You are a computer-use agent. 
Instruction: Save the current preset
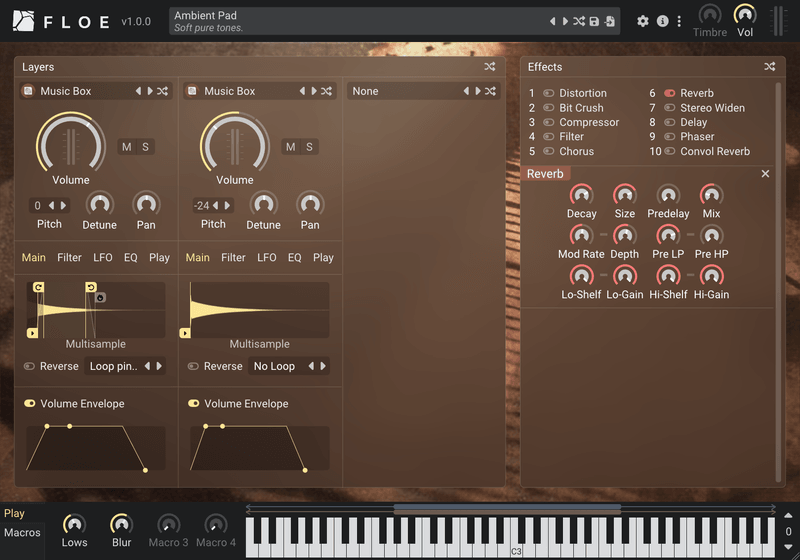594,21
